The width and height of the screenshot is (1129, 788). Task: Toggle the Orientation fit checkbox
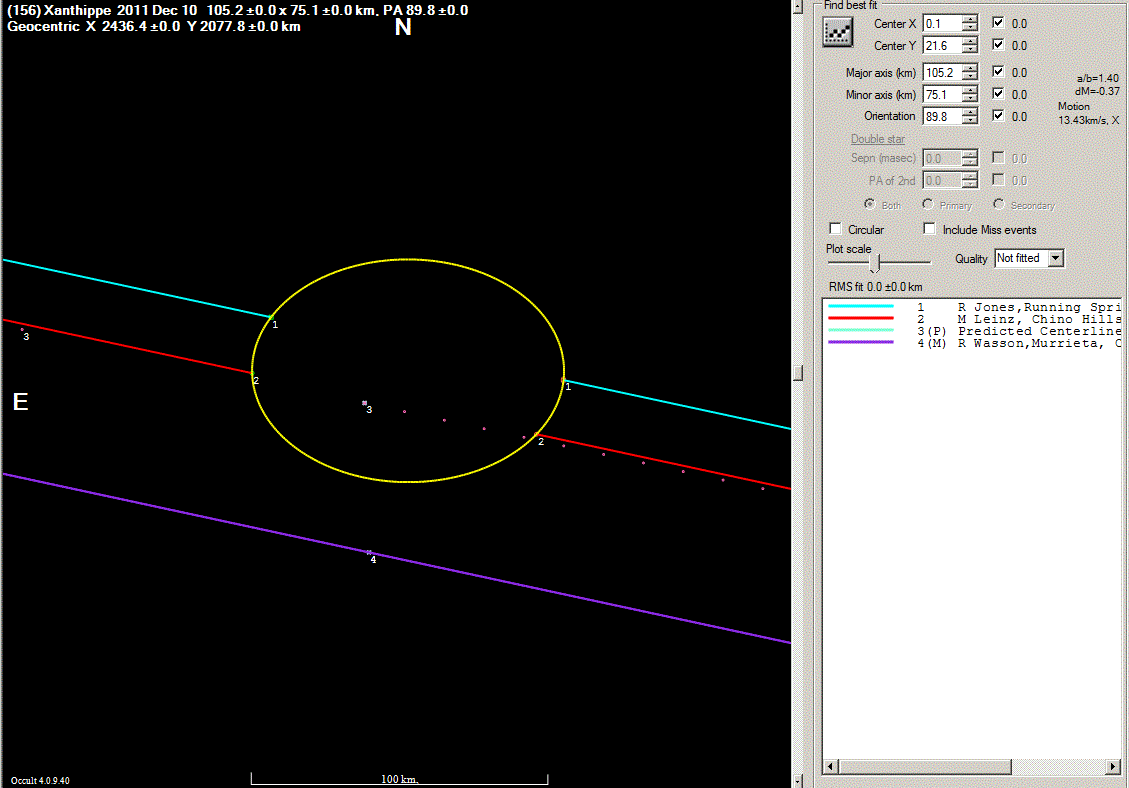click(998, 116)
